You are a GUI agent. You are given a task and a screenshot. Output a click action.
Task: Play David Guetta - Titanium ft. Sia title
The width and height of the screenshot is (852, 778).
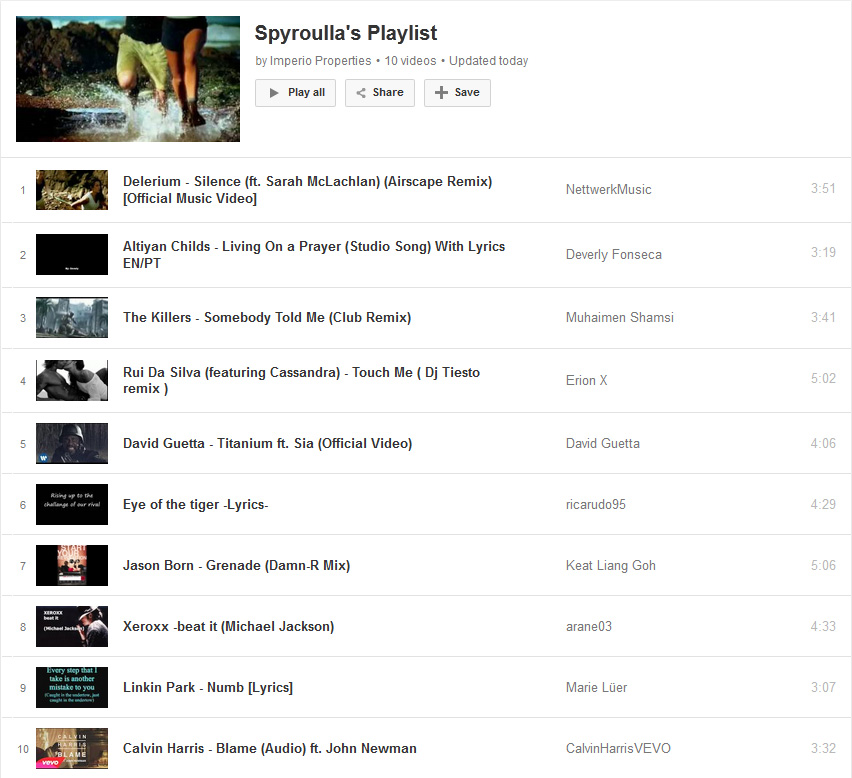[267, 443]
